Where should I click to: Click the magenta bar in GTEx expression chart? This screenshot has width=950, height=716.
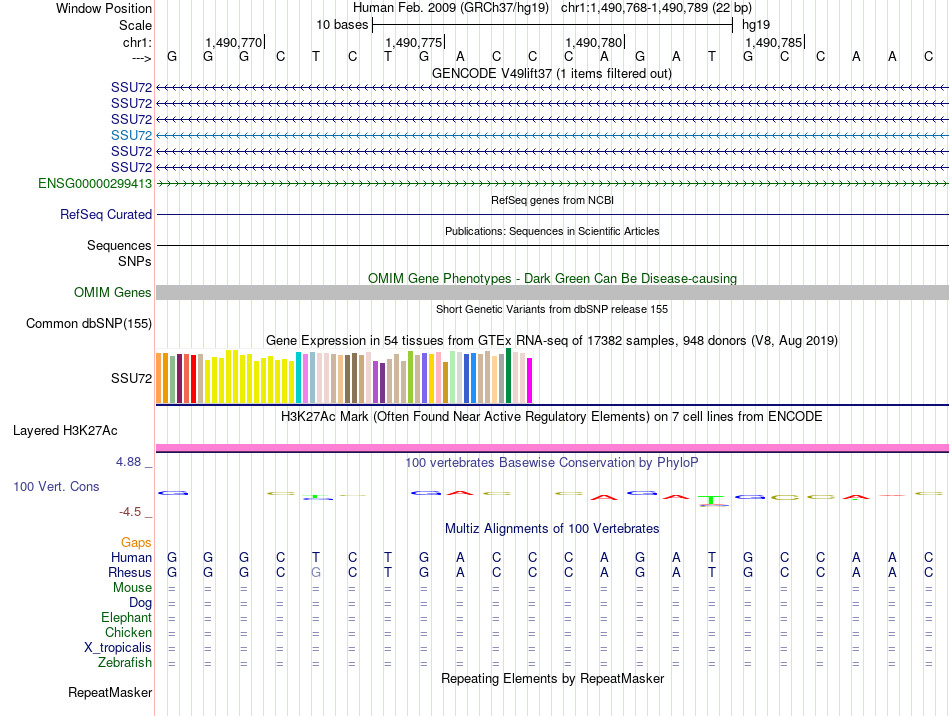[530, 381]
